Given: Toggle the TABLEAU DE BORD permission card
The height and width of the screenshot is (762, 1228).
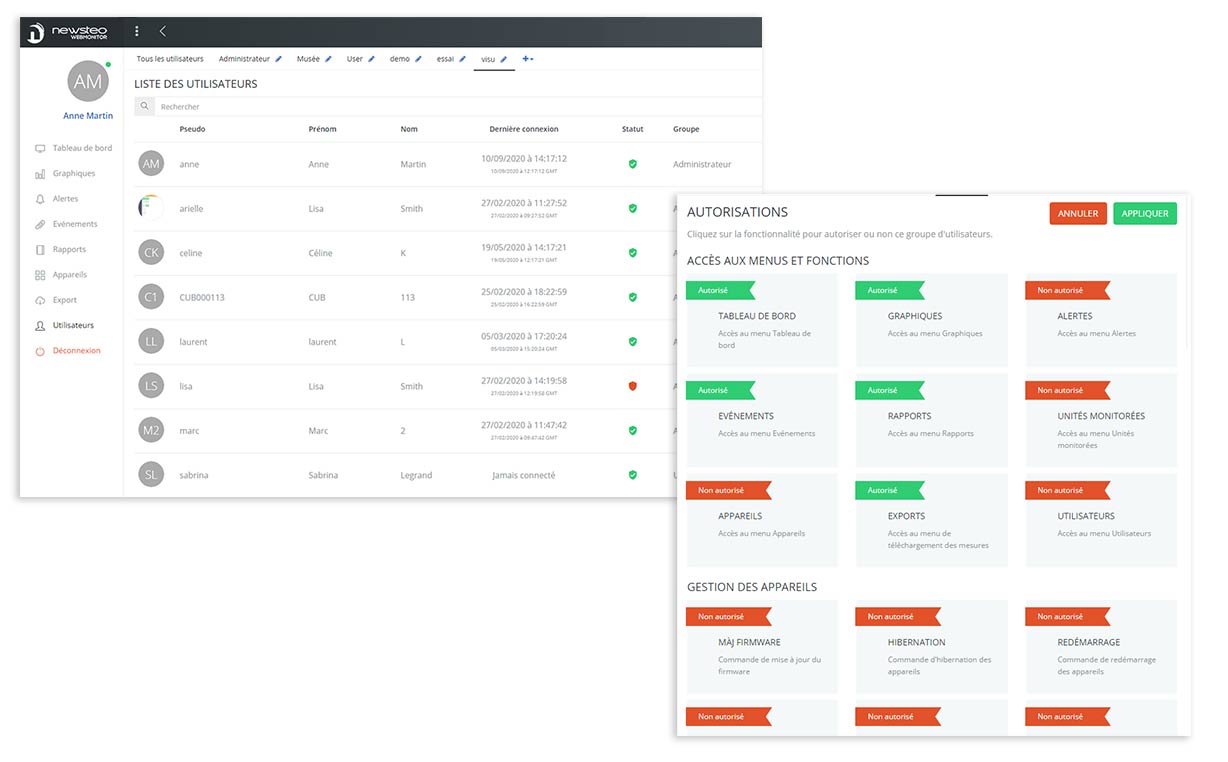Looking at the screenshot, I should [762, 321].
